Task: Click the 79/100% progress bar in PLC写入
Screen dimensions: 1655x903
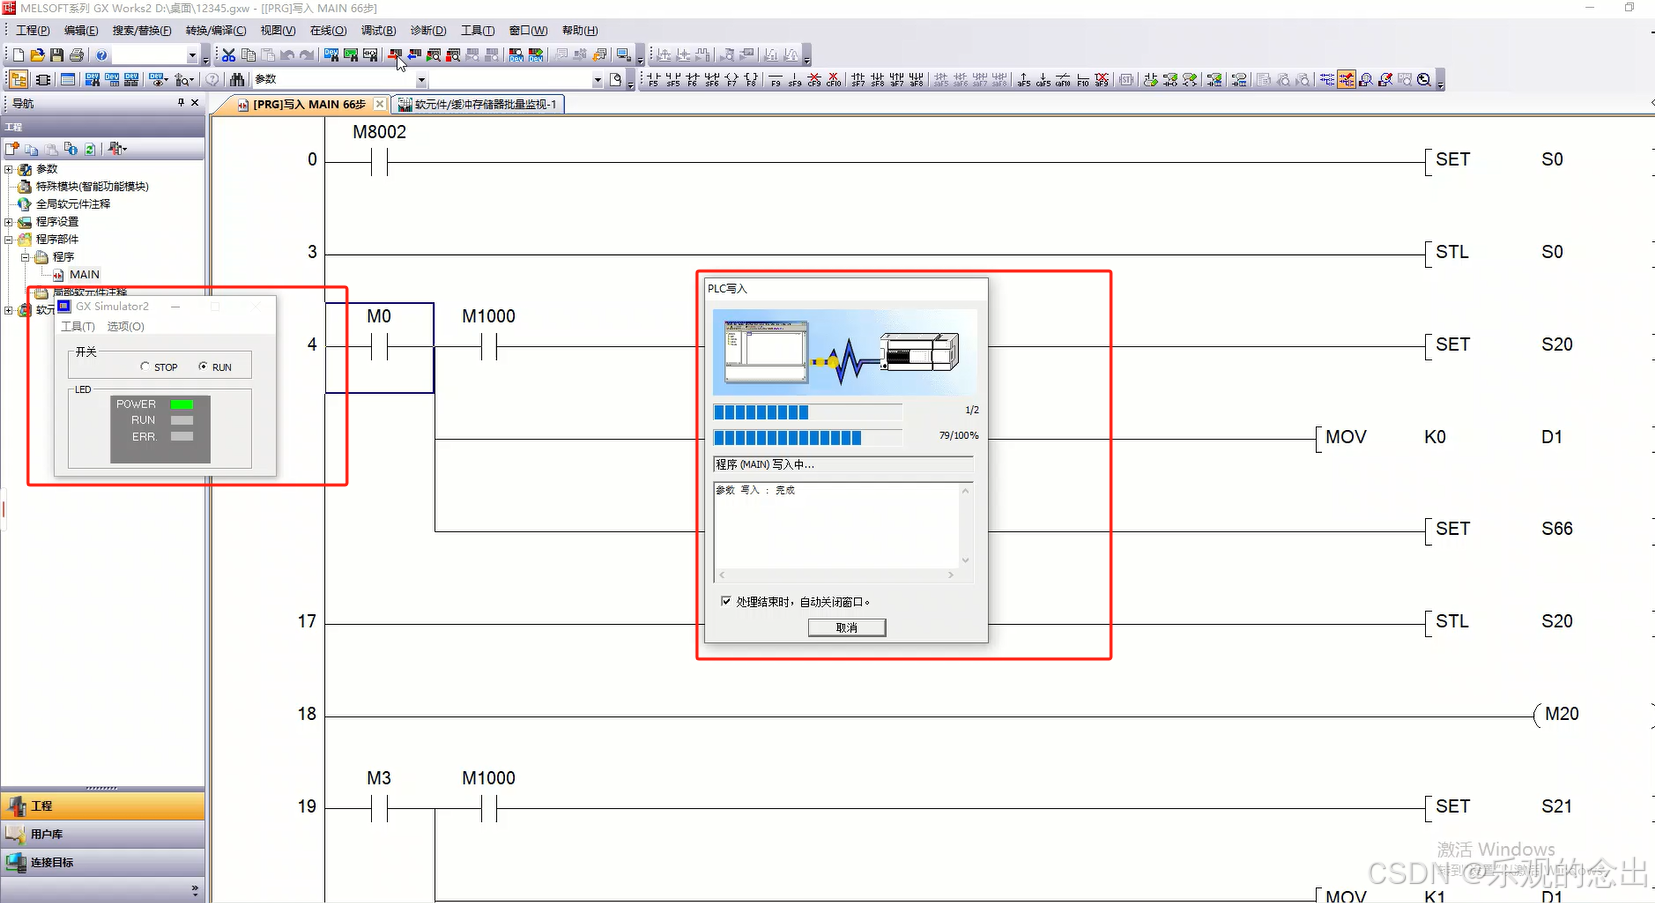Action: tap(808, 437)
